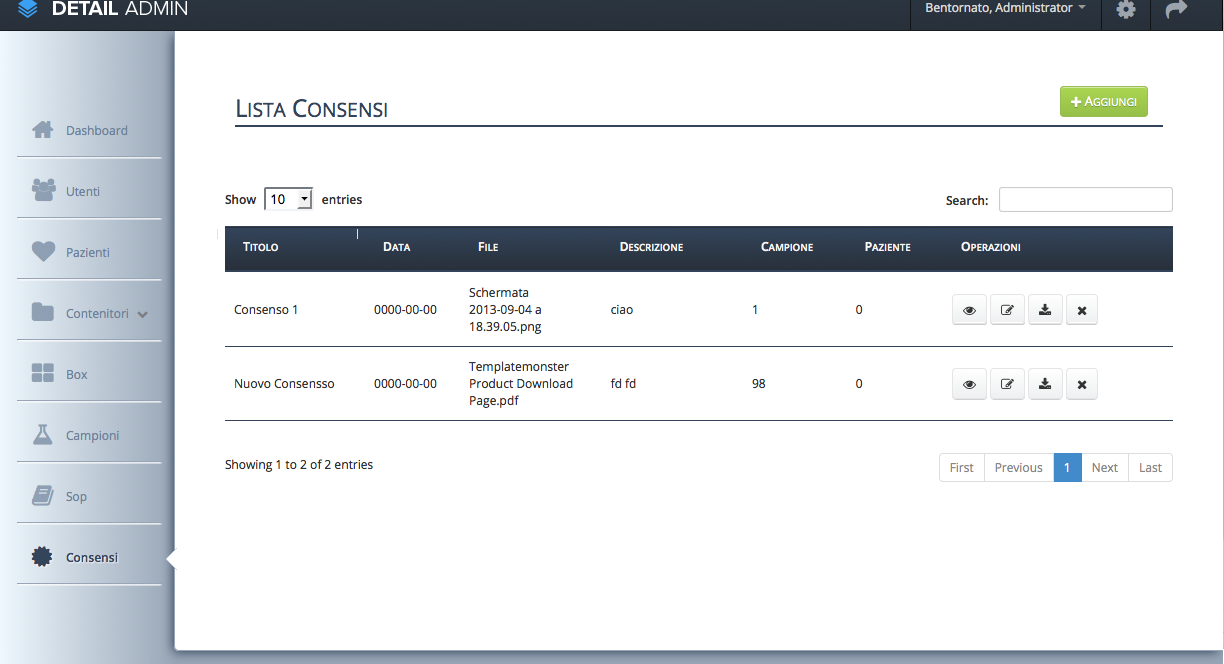Delete the Nuovo Consensso row

(1082, 384)
